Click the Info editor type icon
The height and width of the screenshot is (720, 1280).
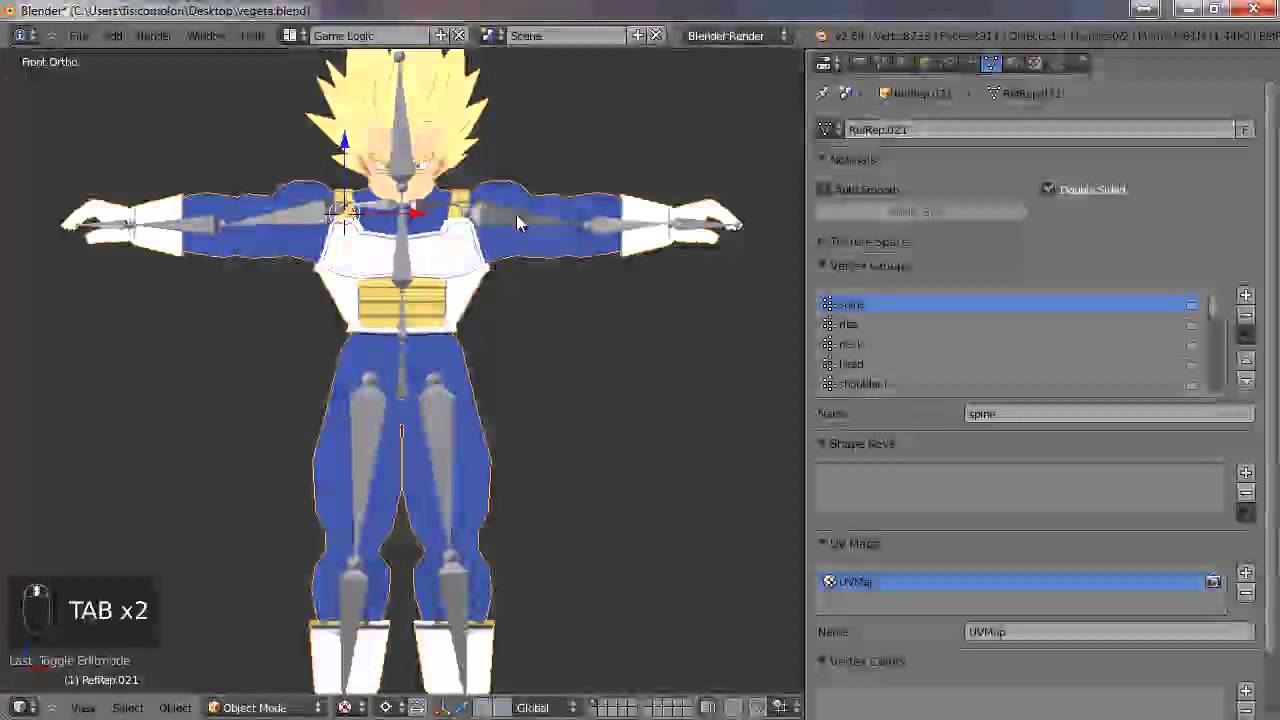coord(25,36)
